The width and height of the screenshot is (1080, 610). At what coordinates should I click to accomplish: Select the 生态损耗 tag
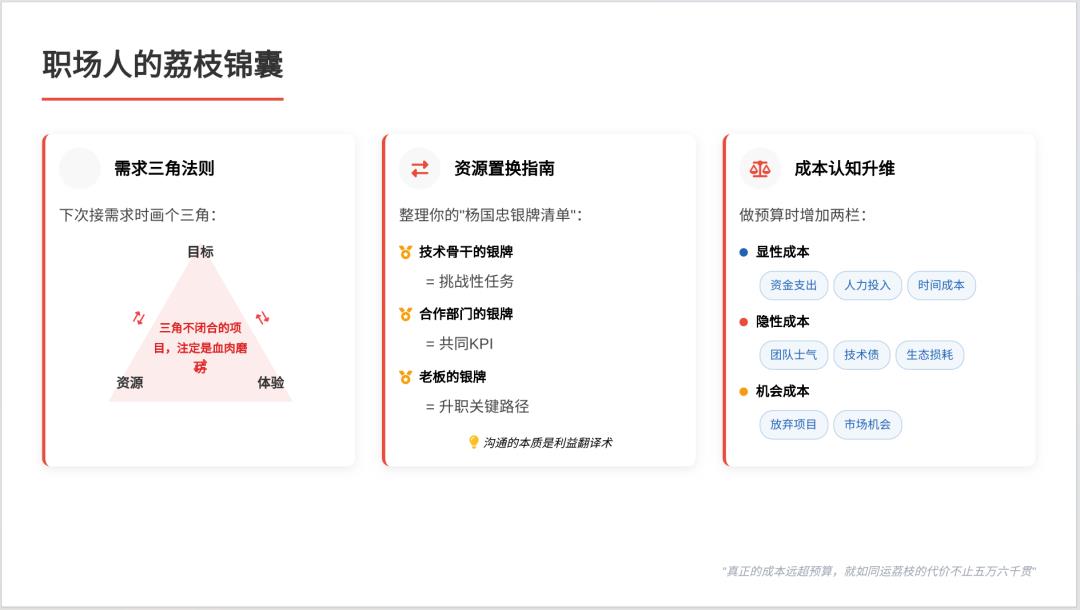[929, 355]
